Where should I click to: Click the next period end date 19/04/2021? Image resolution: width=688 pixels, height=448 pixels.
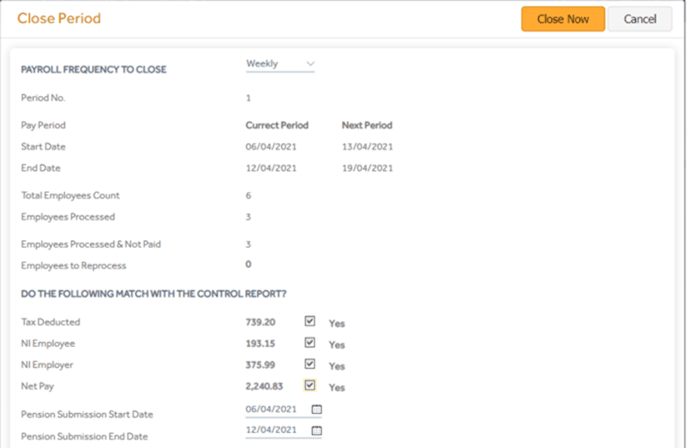pyautogui.click(x=367, y=168)
